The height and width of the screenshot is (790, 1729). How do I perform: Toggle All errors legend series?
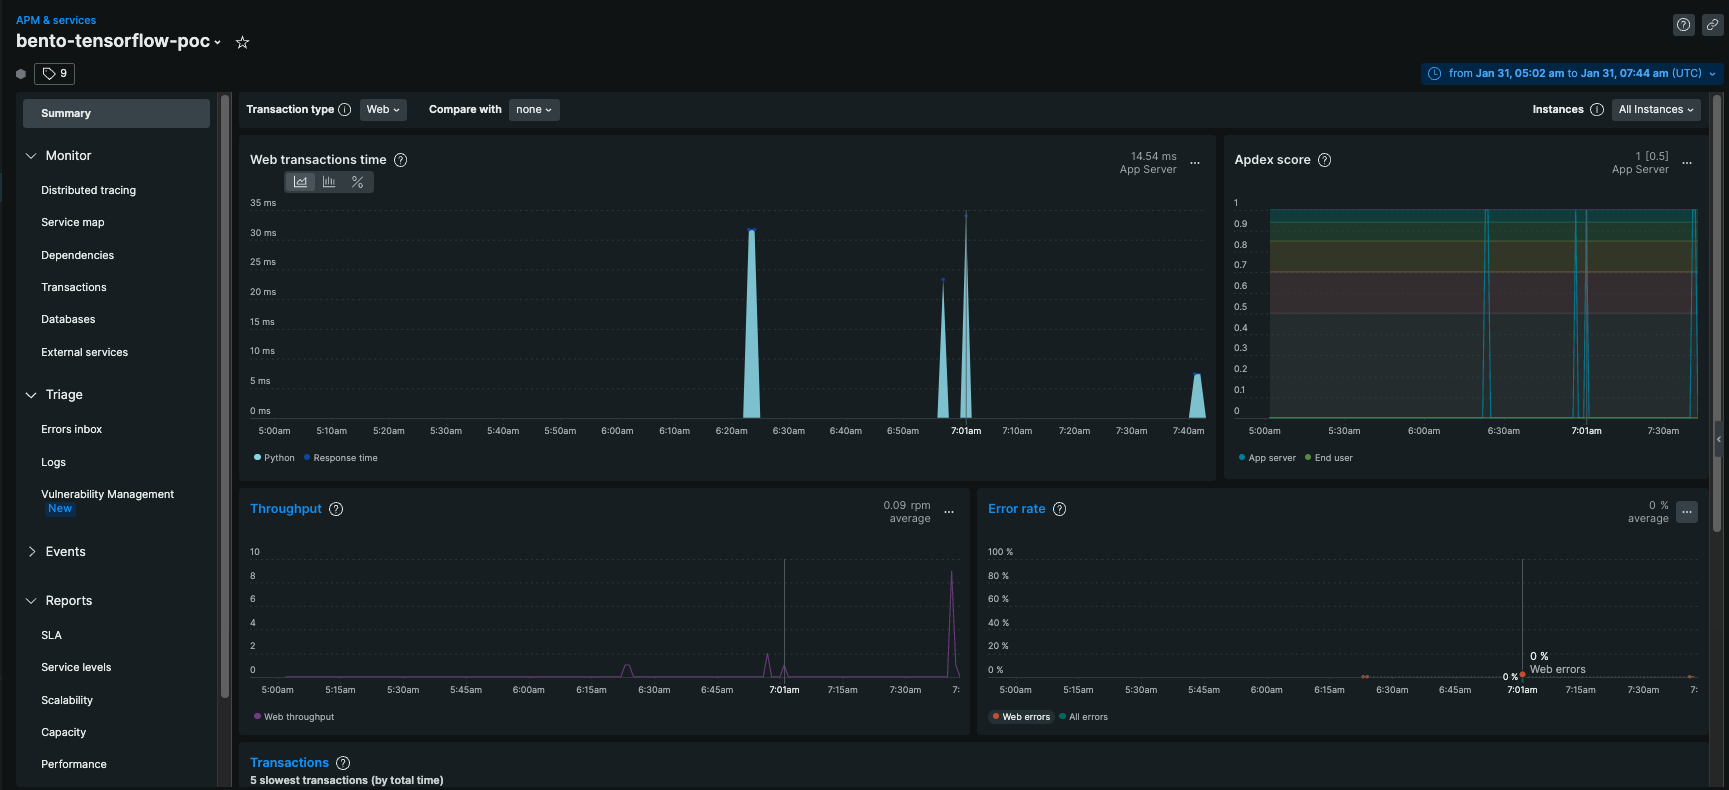1083,717
